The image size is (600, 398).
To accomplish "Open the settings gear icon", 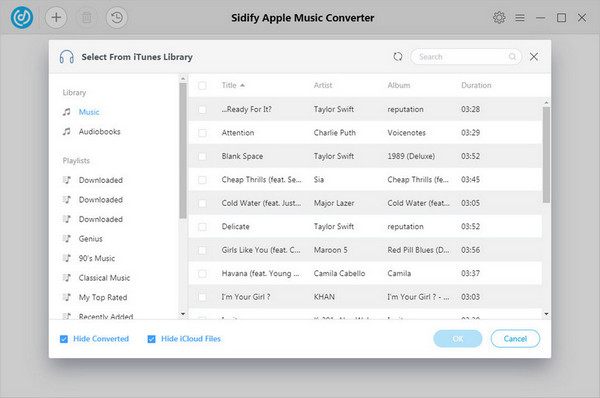I will point(499,18).
